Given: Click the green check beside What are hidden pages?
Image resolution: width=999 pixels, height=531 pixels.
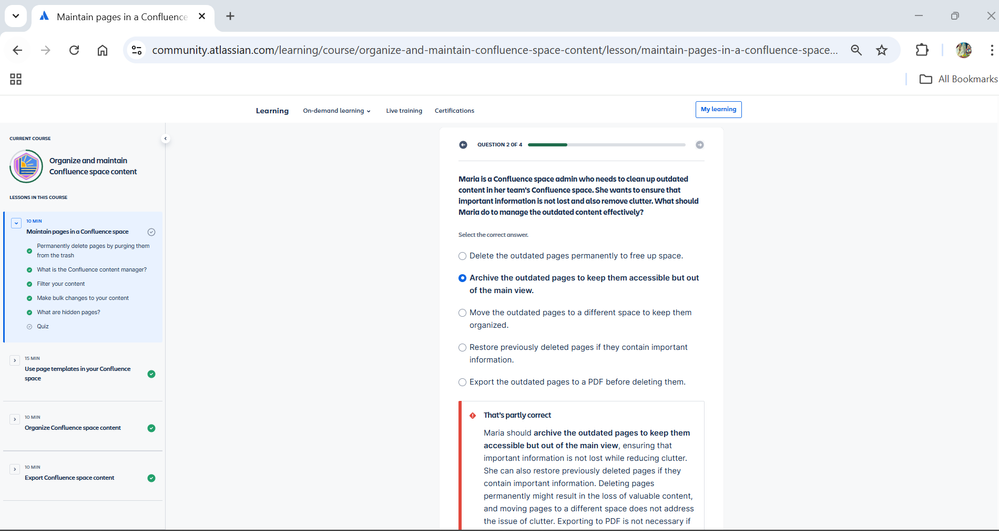Looking at the screenshot, I should (x=29, y=312).
